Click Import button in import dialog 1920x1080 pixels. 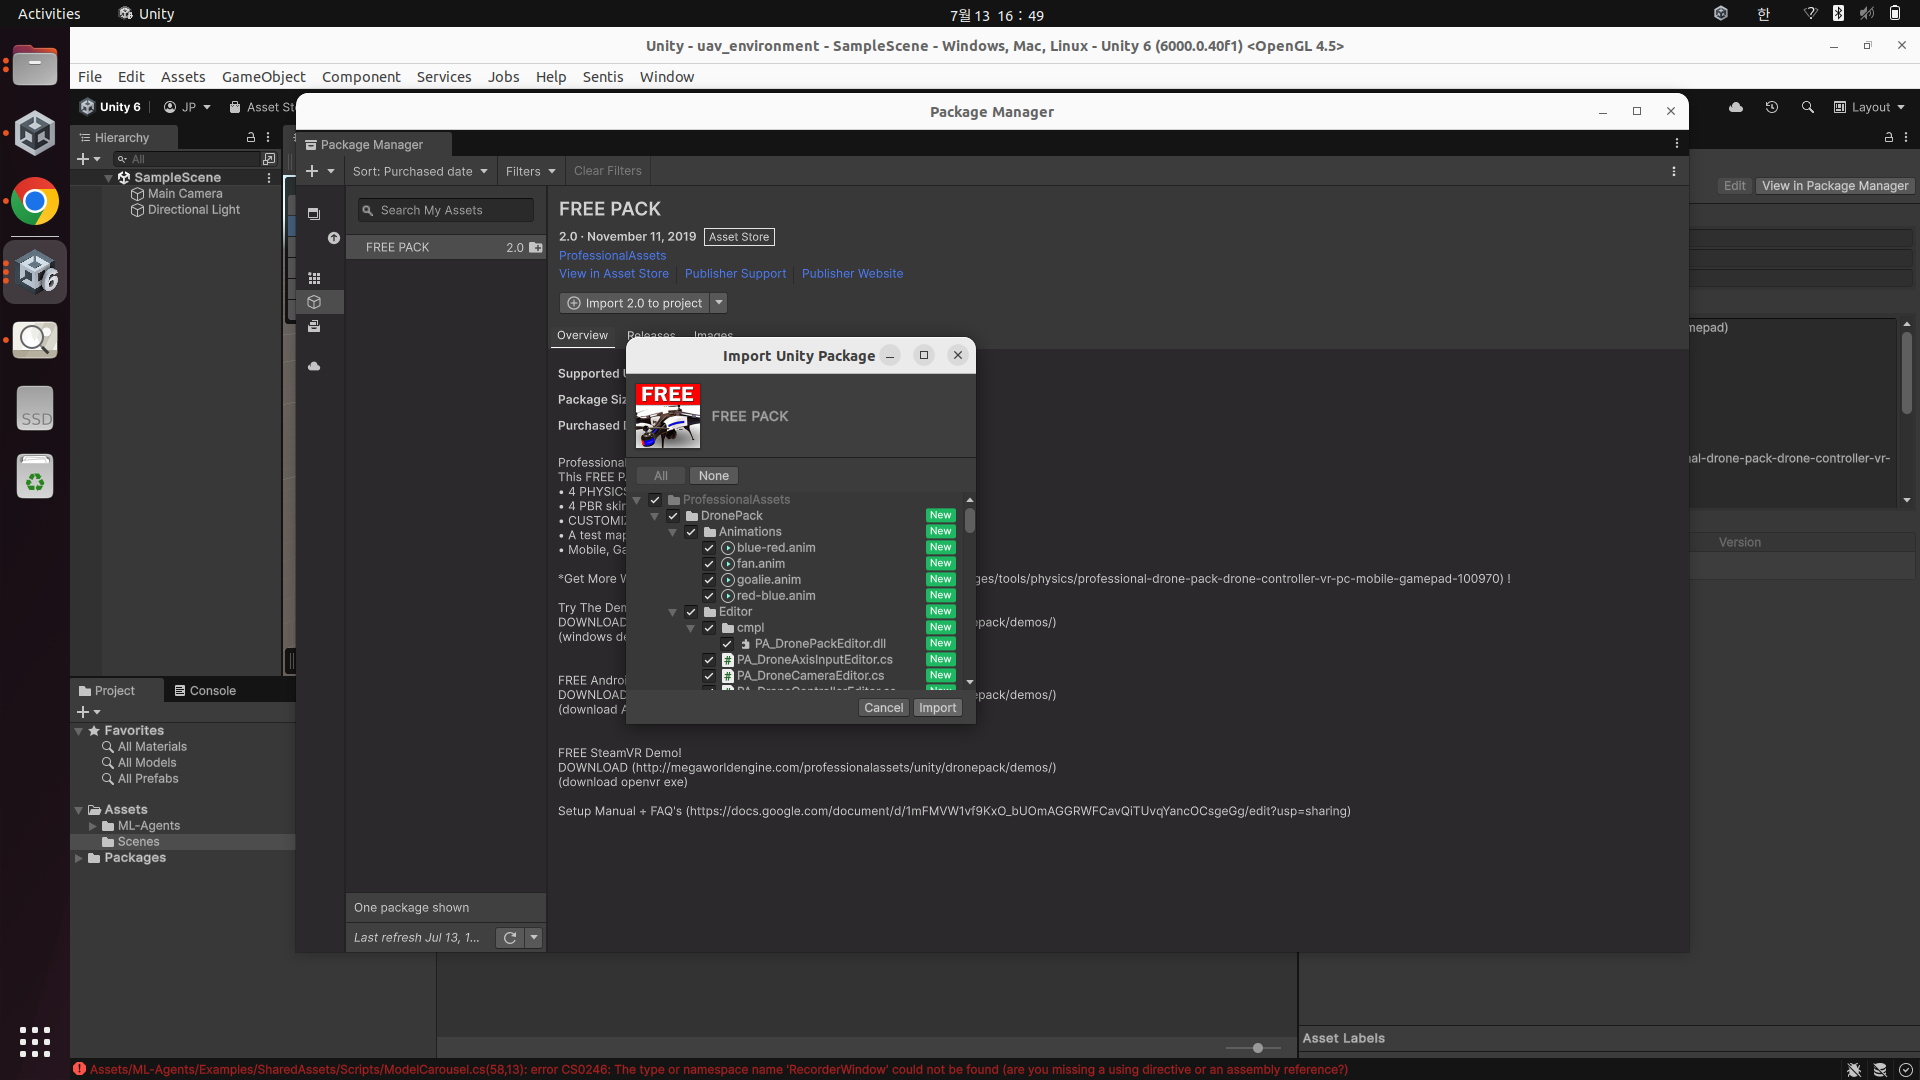point(937,708)
